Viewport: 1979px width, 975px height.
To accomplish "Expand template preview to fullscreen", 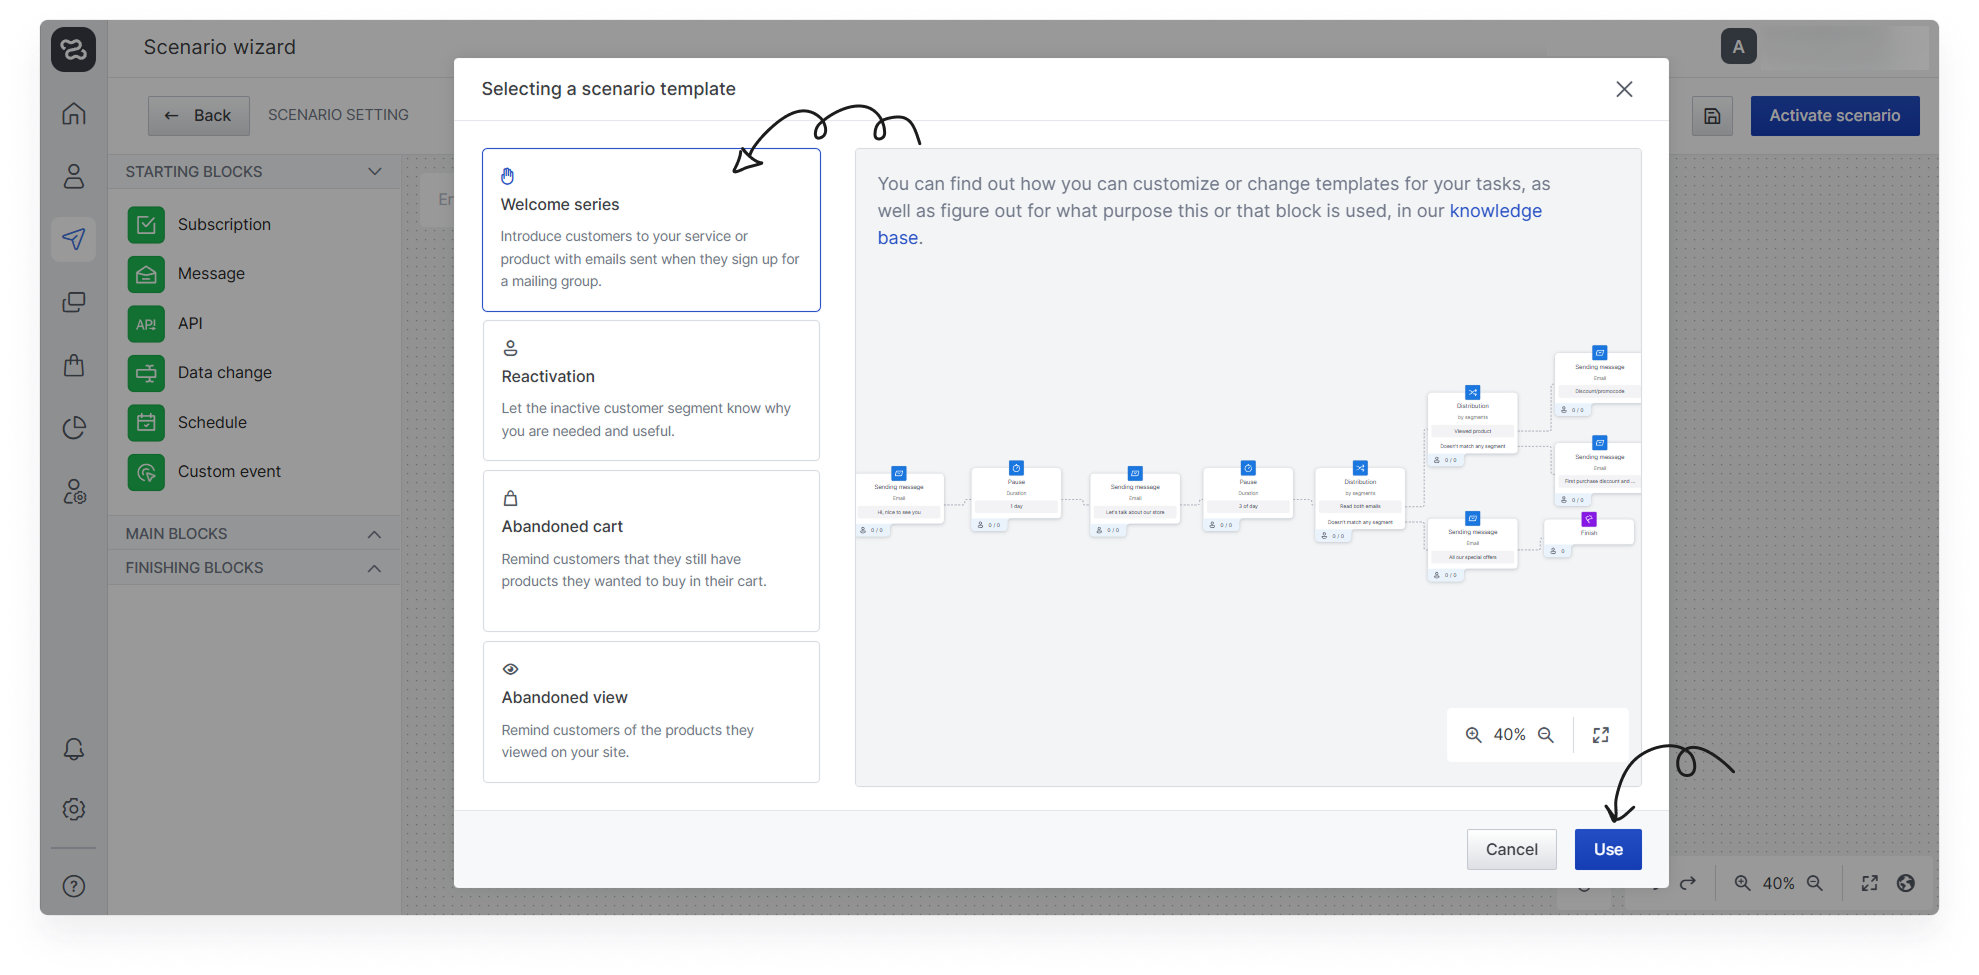I will click(1601, 735).
